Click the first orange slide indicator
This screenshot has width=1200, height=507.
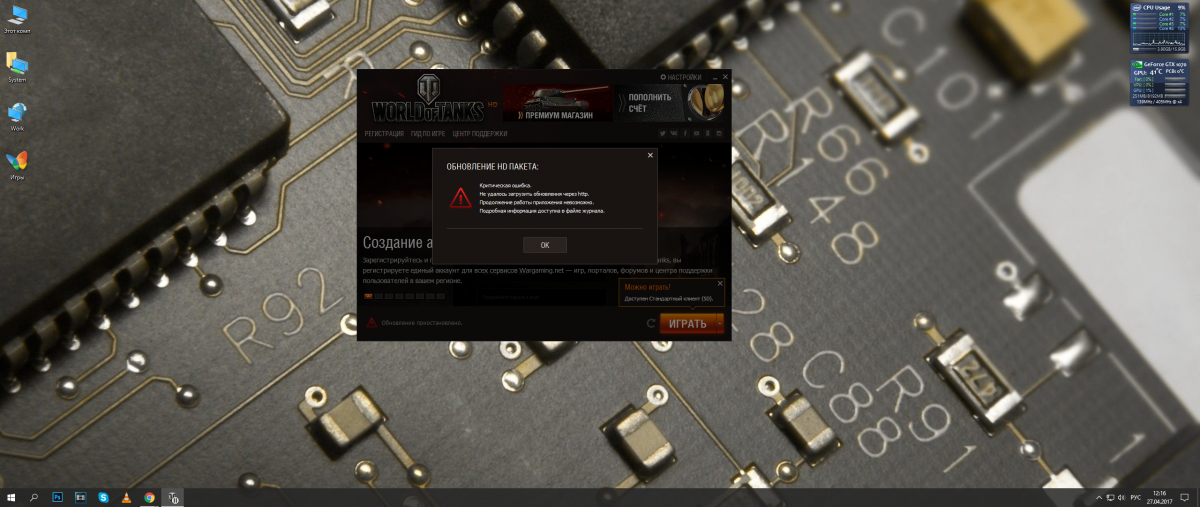click(x=368, y=296)
